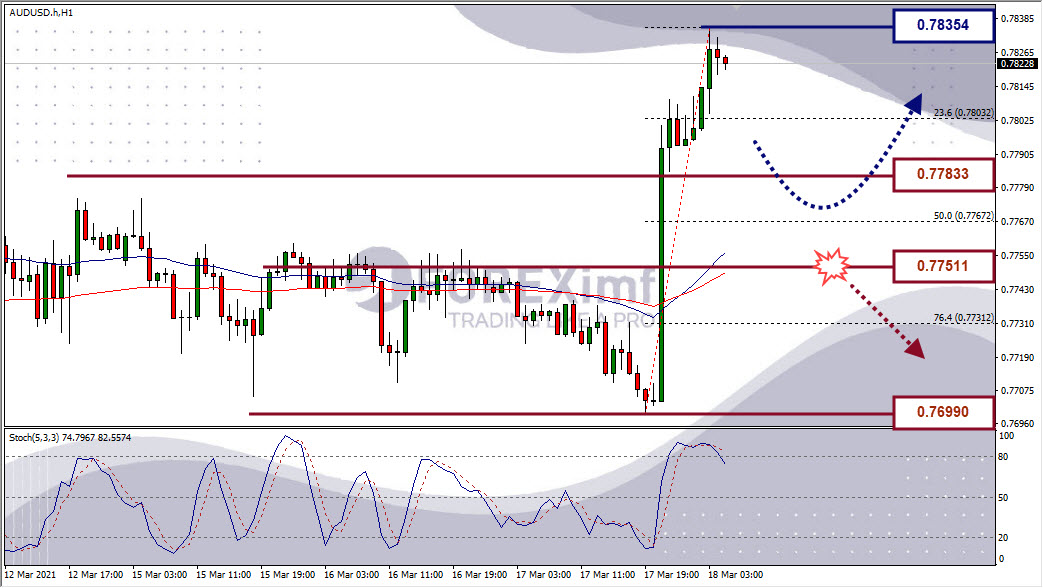Viewport: 1043px width, 588px height.
Task: Select the 0.76990 horizontal support line
Action: point(571,414)
